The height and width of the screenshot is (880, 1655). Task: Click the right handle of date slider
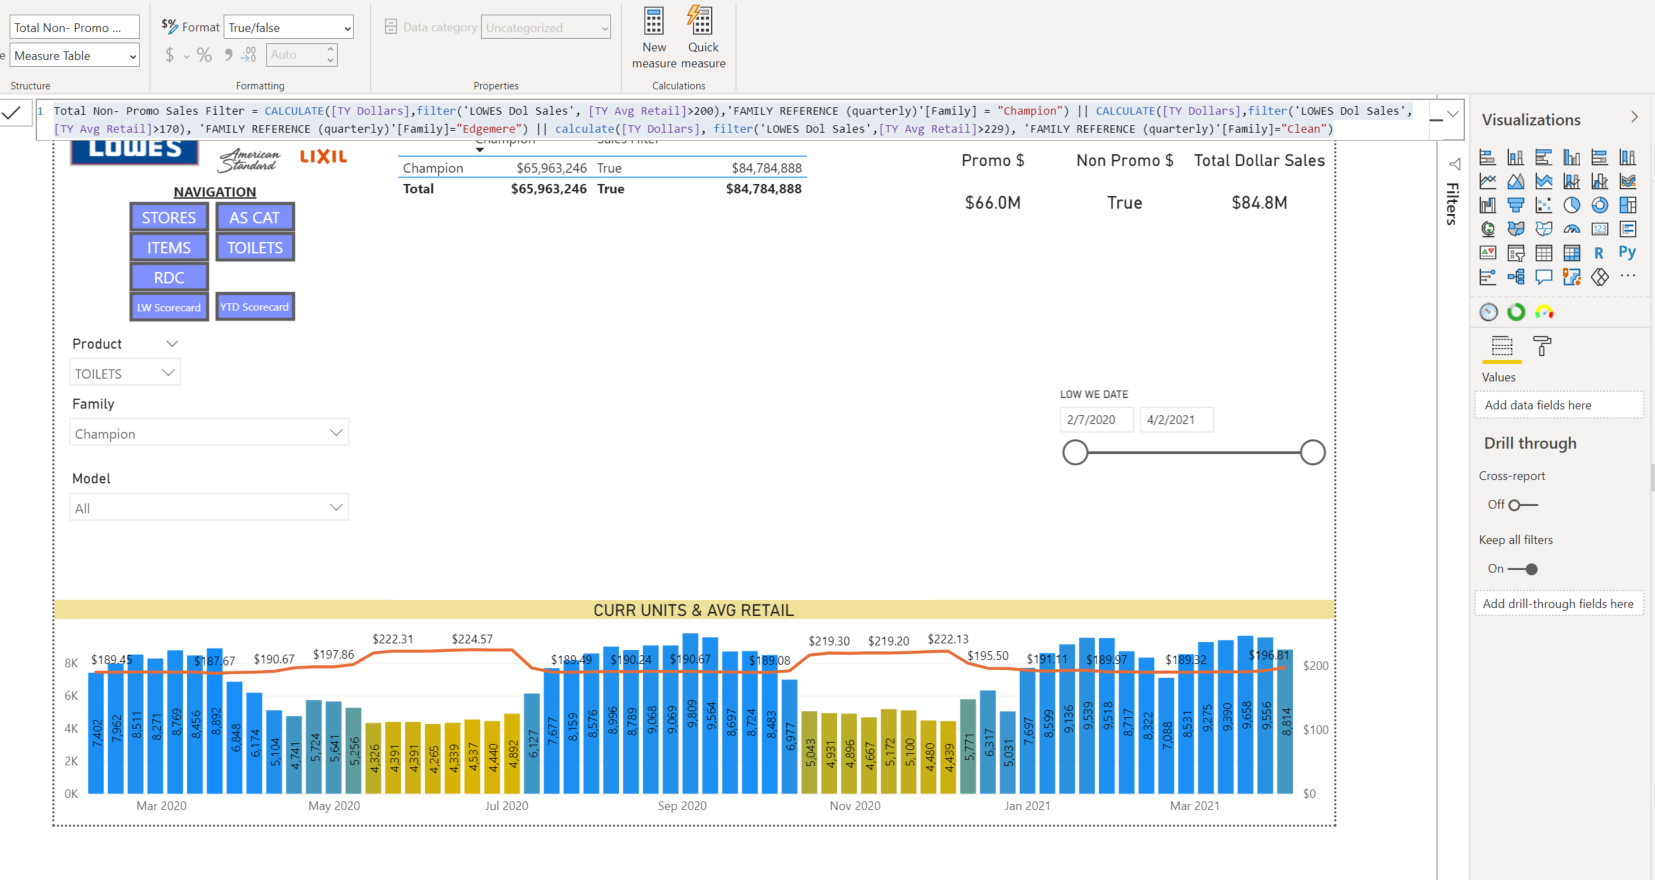tap(1313, 452)
